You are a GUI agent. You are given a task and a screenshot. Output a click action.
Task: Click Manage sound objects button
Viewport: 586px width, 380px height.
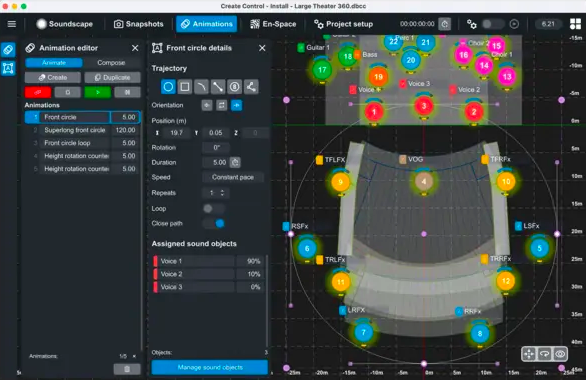point(210,367)
